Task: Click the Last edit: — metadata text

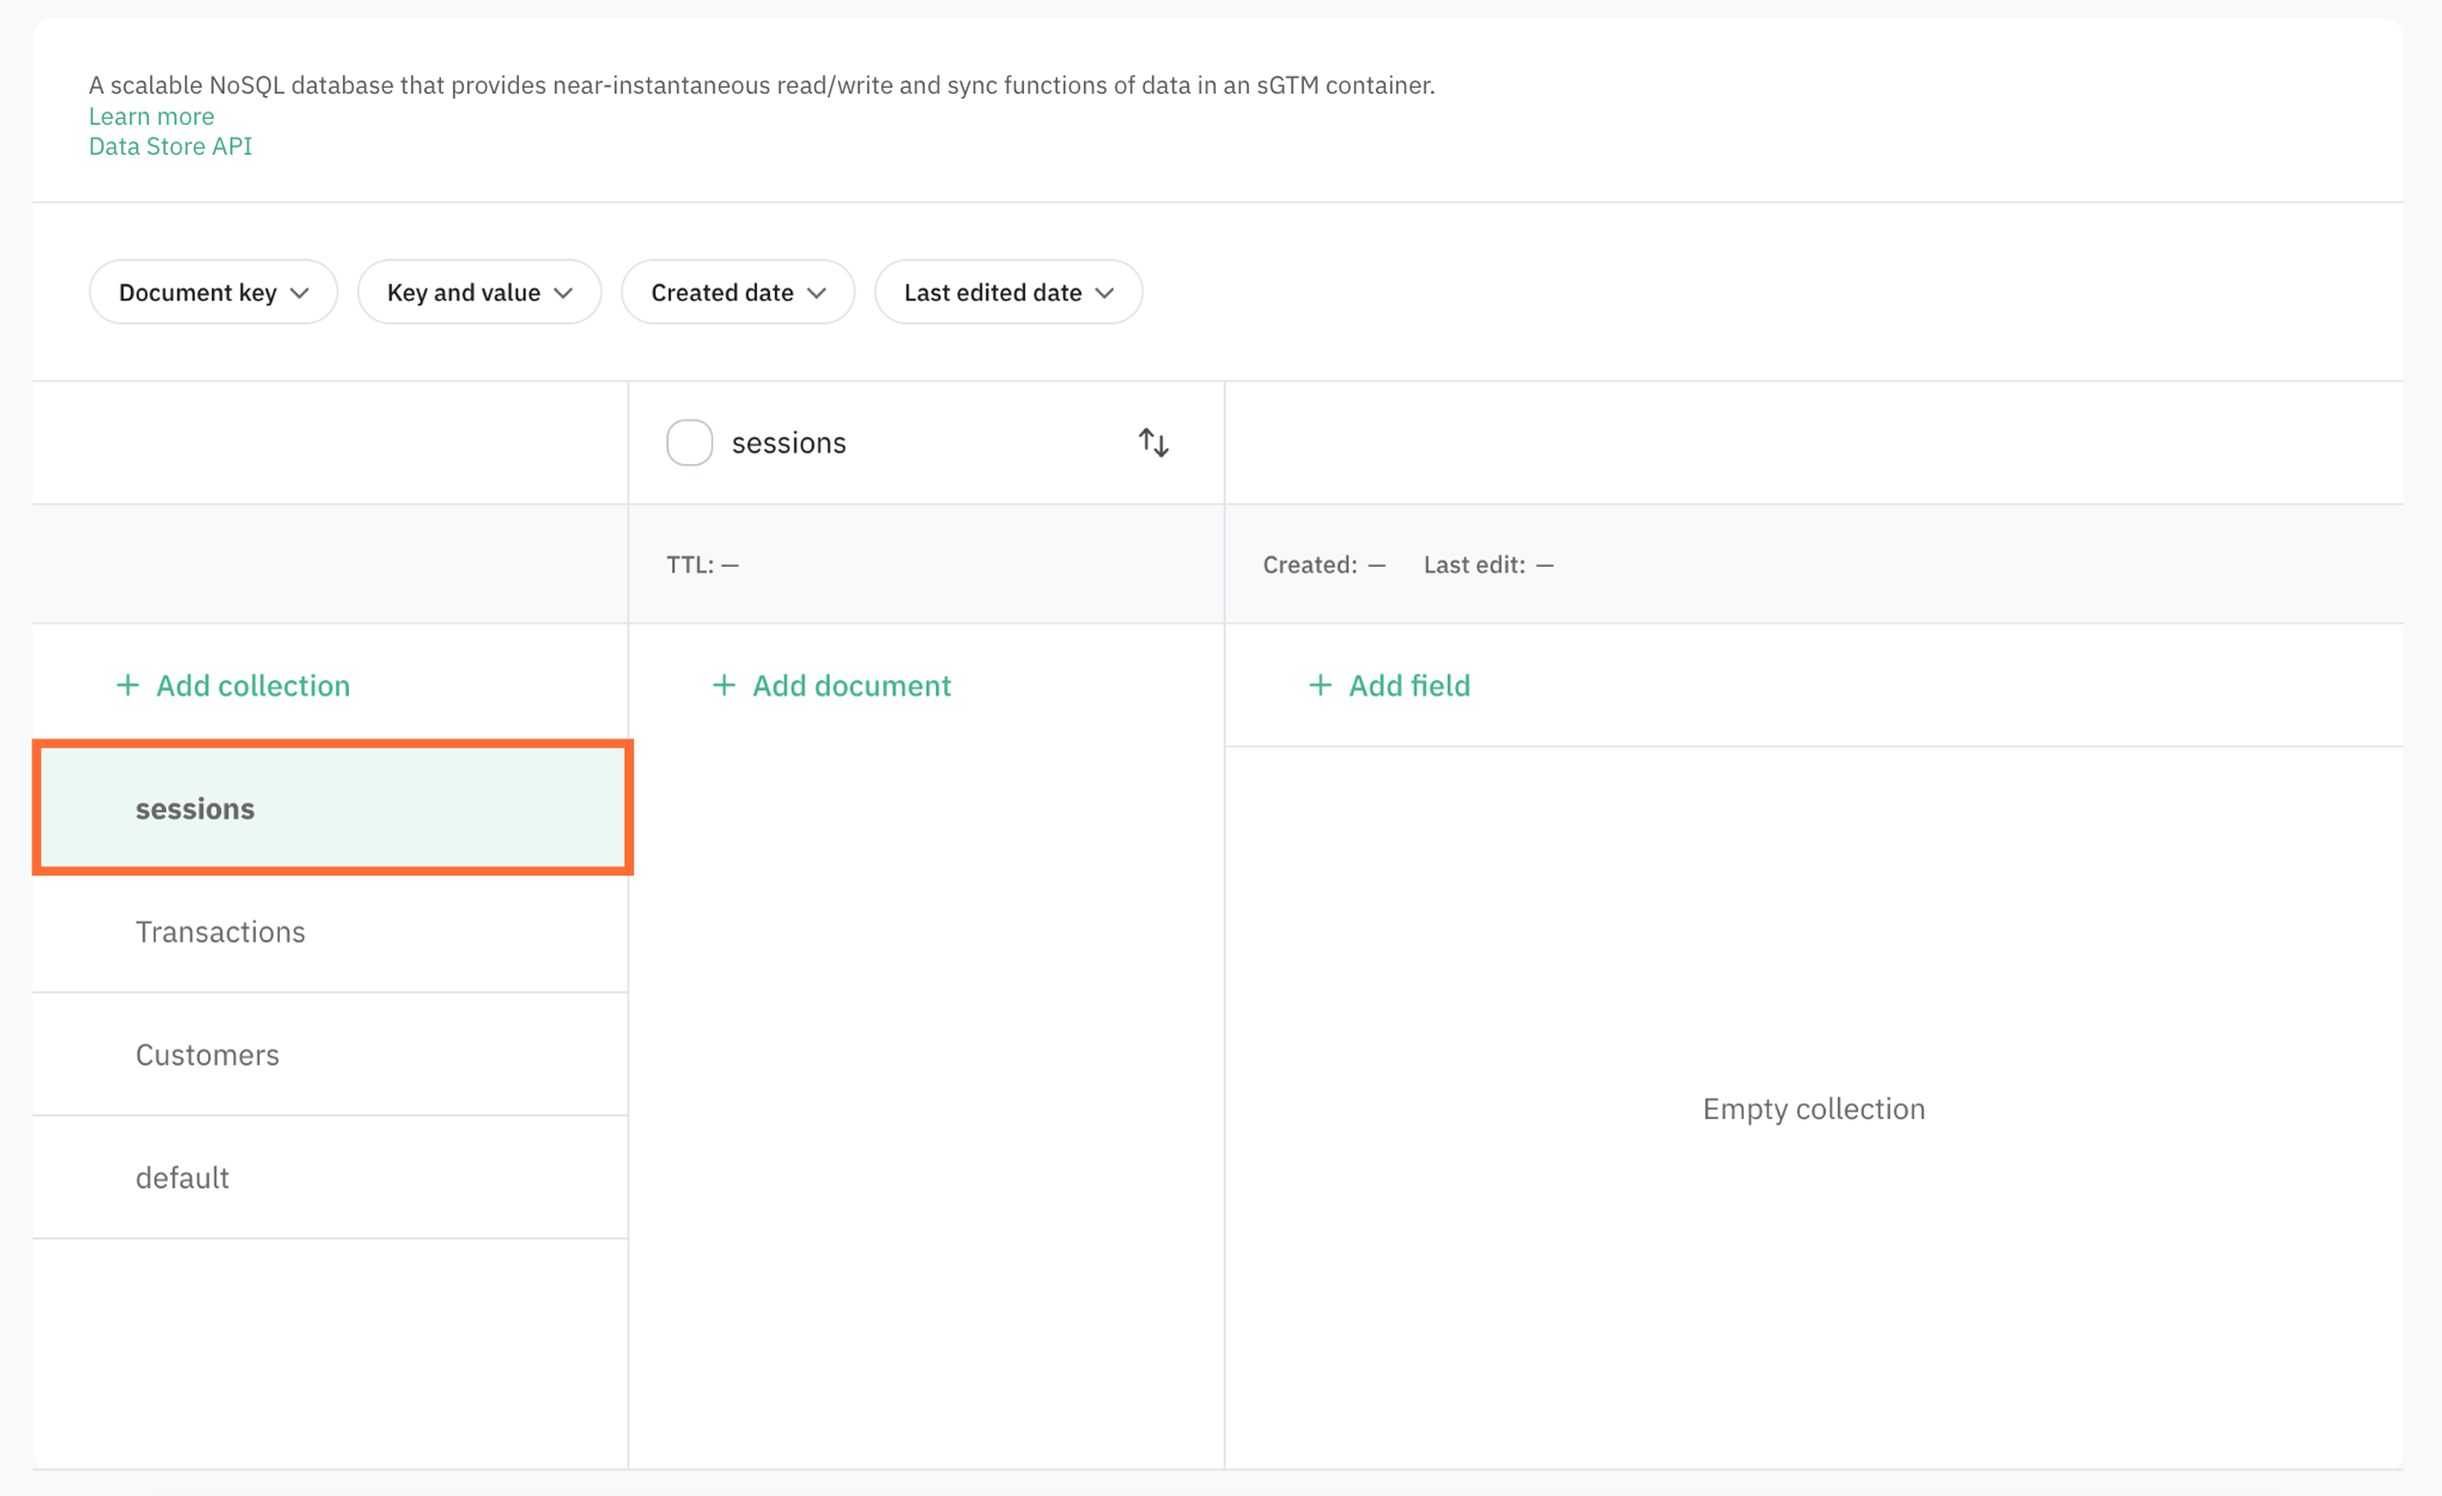Action: (1488, 564)
